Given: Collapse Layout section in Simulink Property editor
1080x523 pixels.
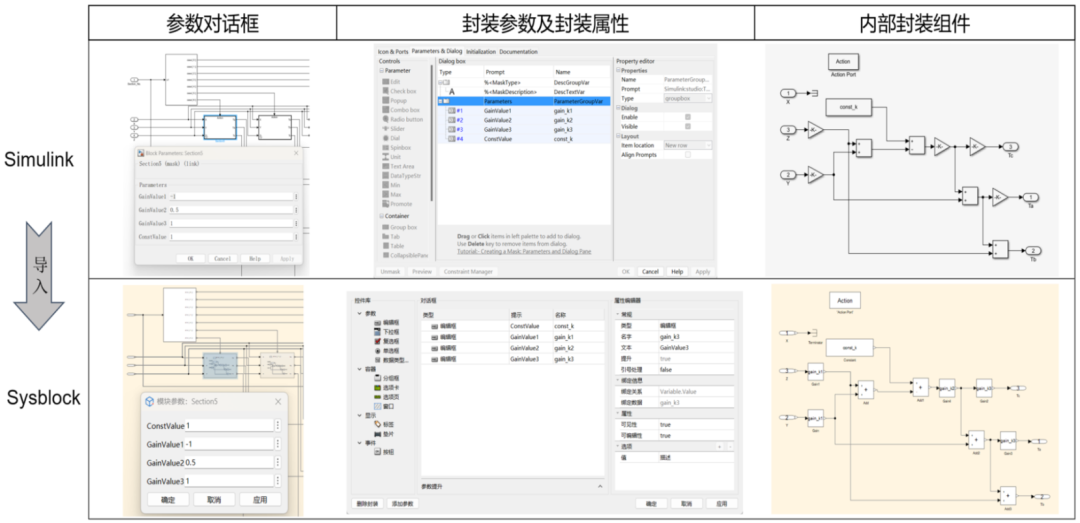Looking at the screenshot, I should coord(618,136).
